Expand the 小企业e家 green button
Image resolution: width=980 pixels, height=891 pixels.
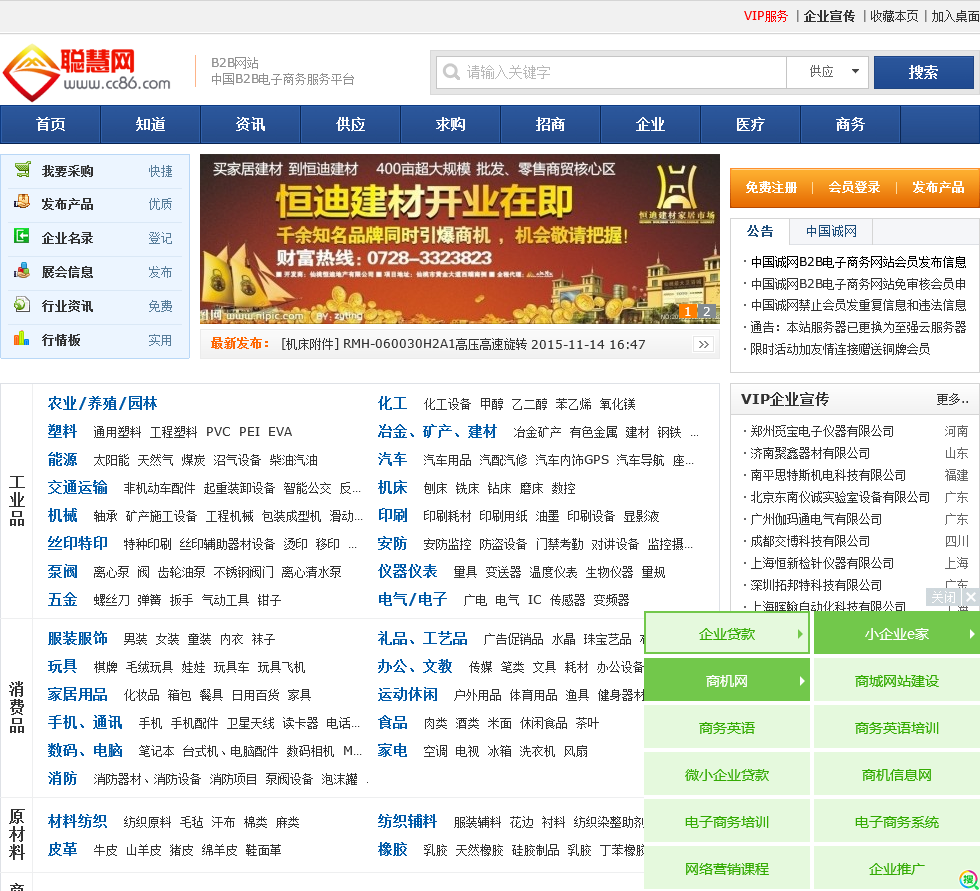pos(896,634)
